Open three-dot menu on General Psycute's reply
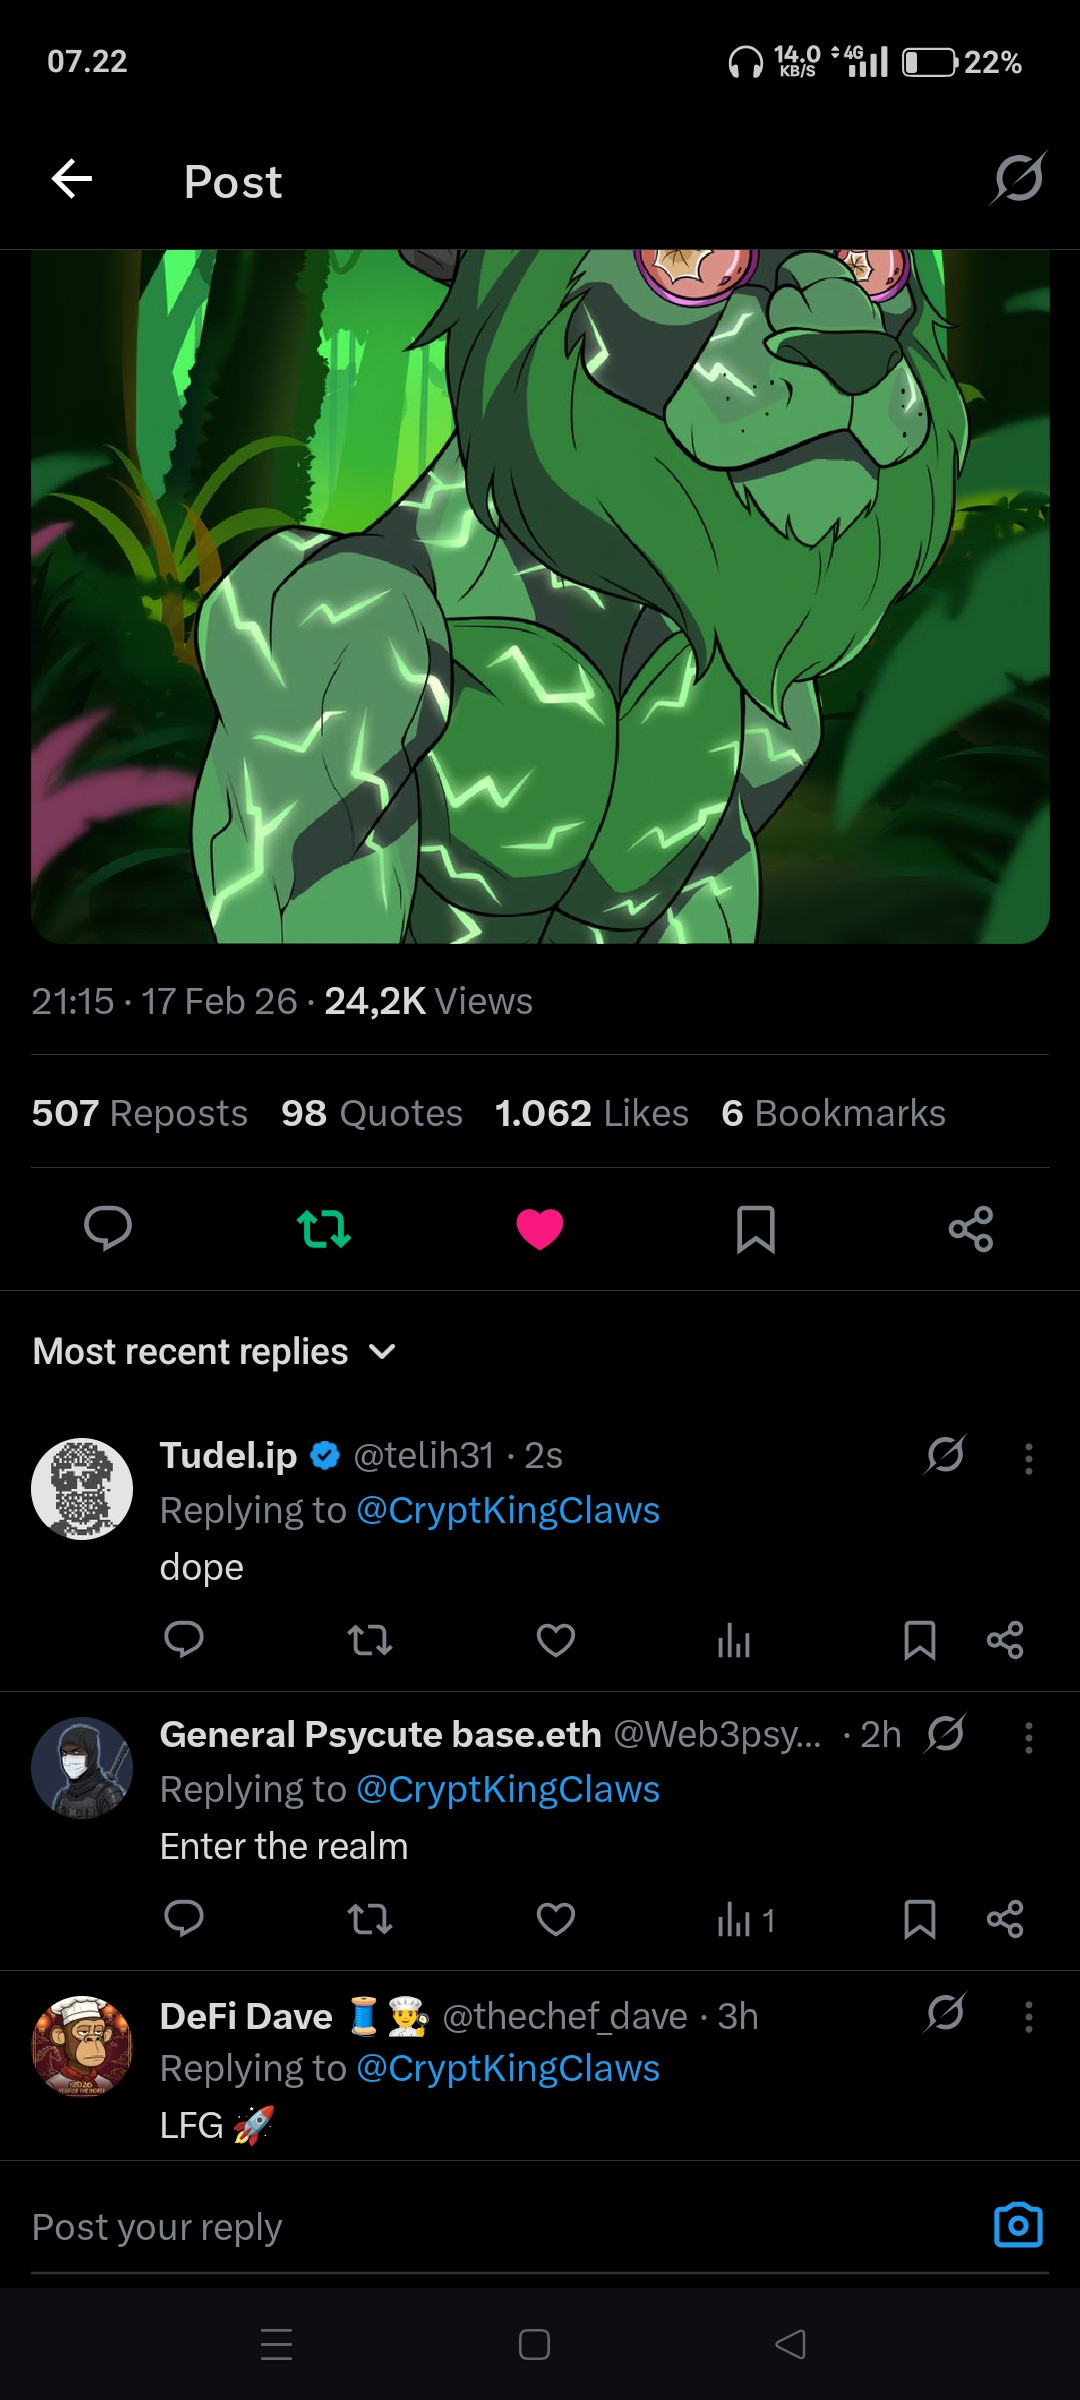 (x=1028, y=1737)
